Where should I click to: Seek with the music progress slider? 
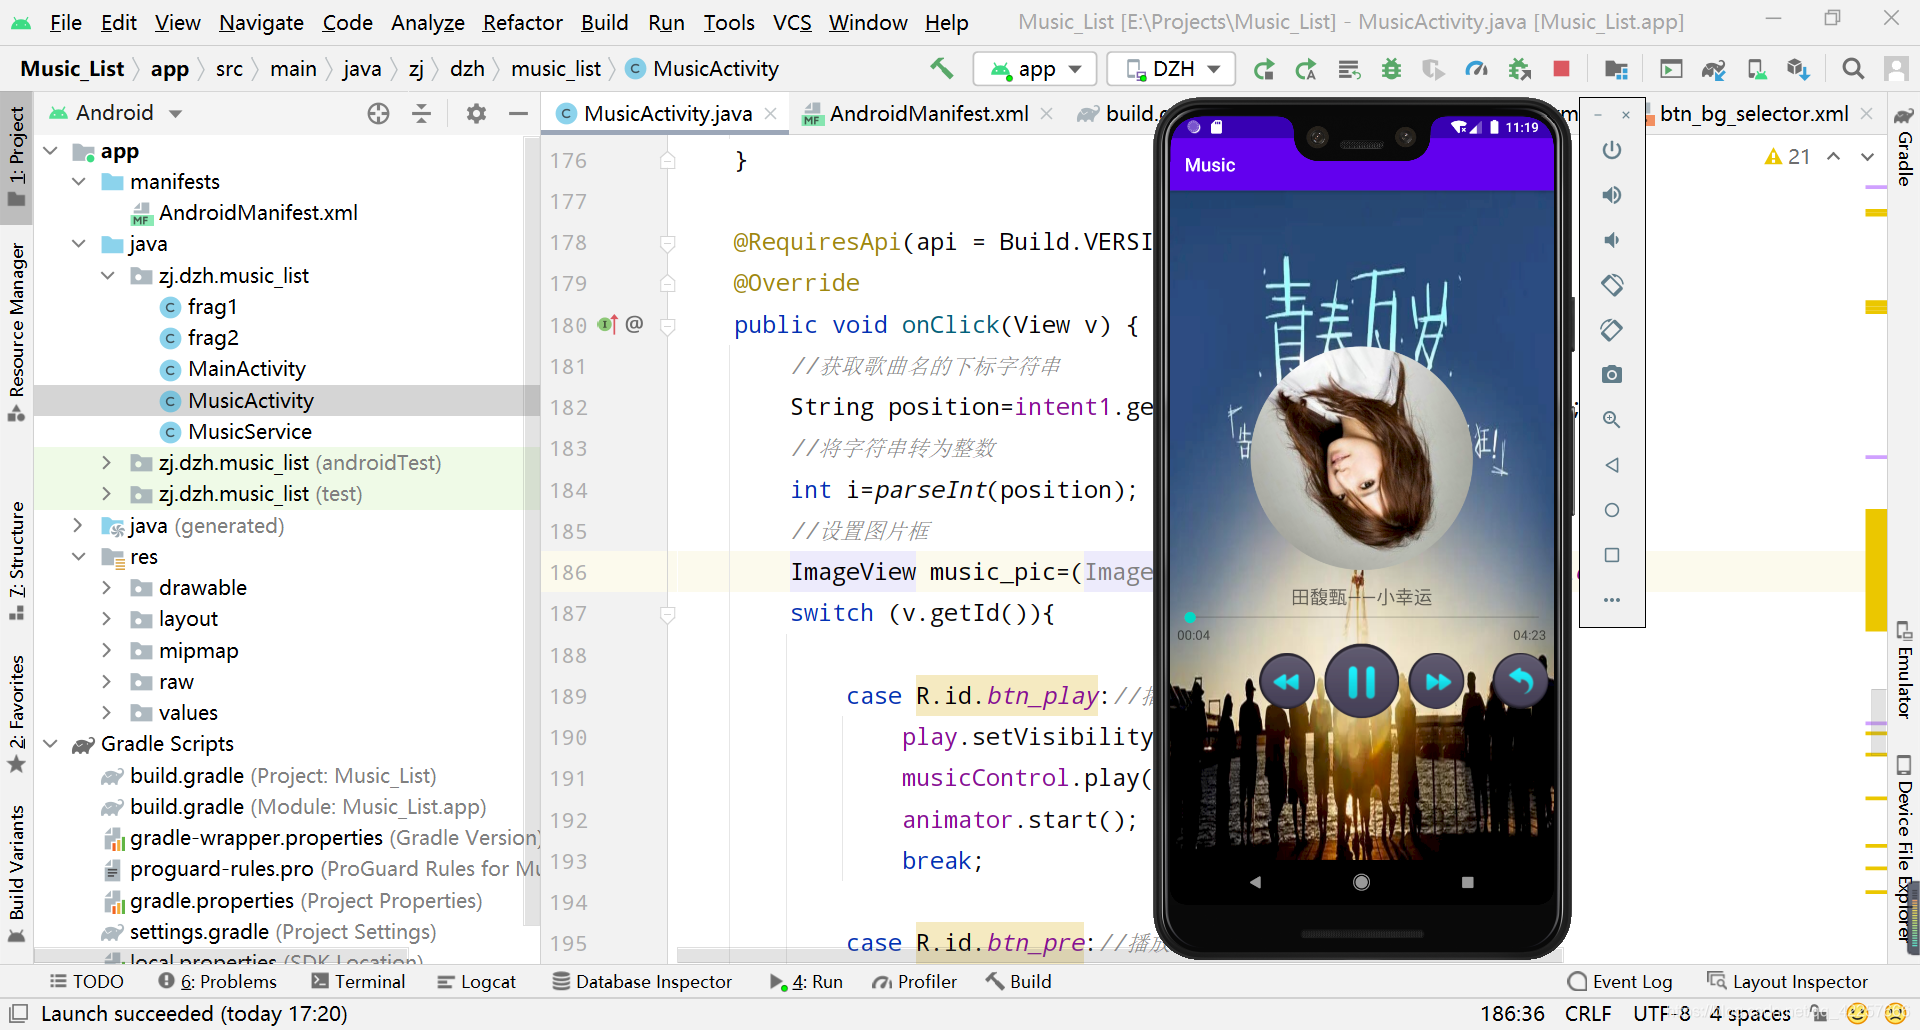1361,617
